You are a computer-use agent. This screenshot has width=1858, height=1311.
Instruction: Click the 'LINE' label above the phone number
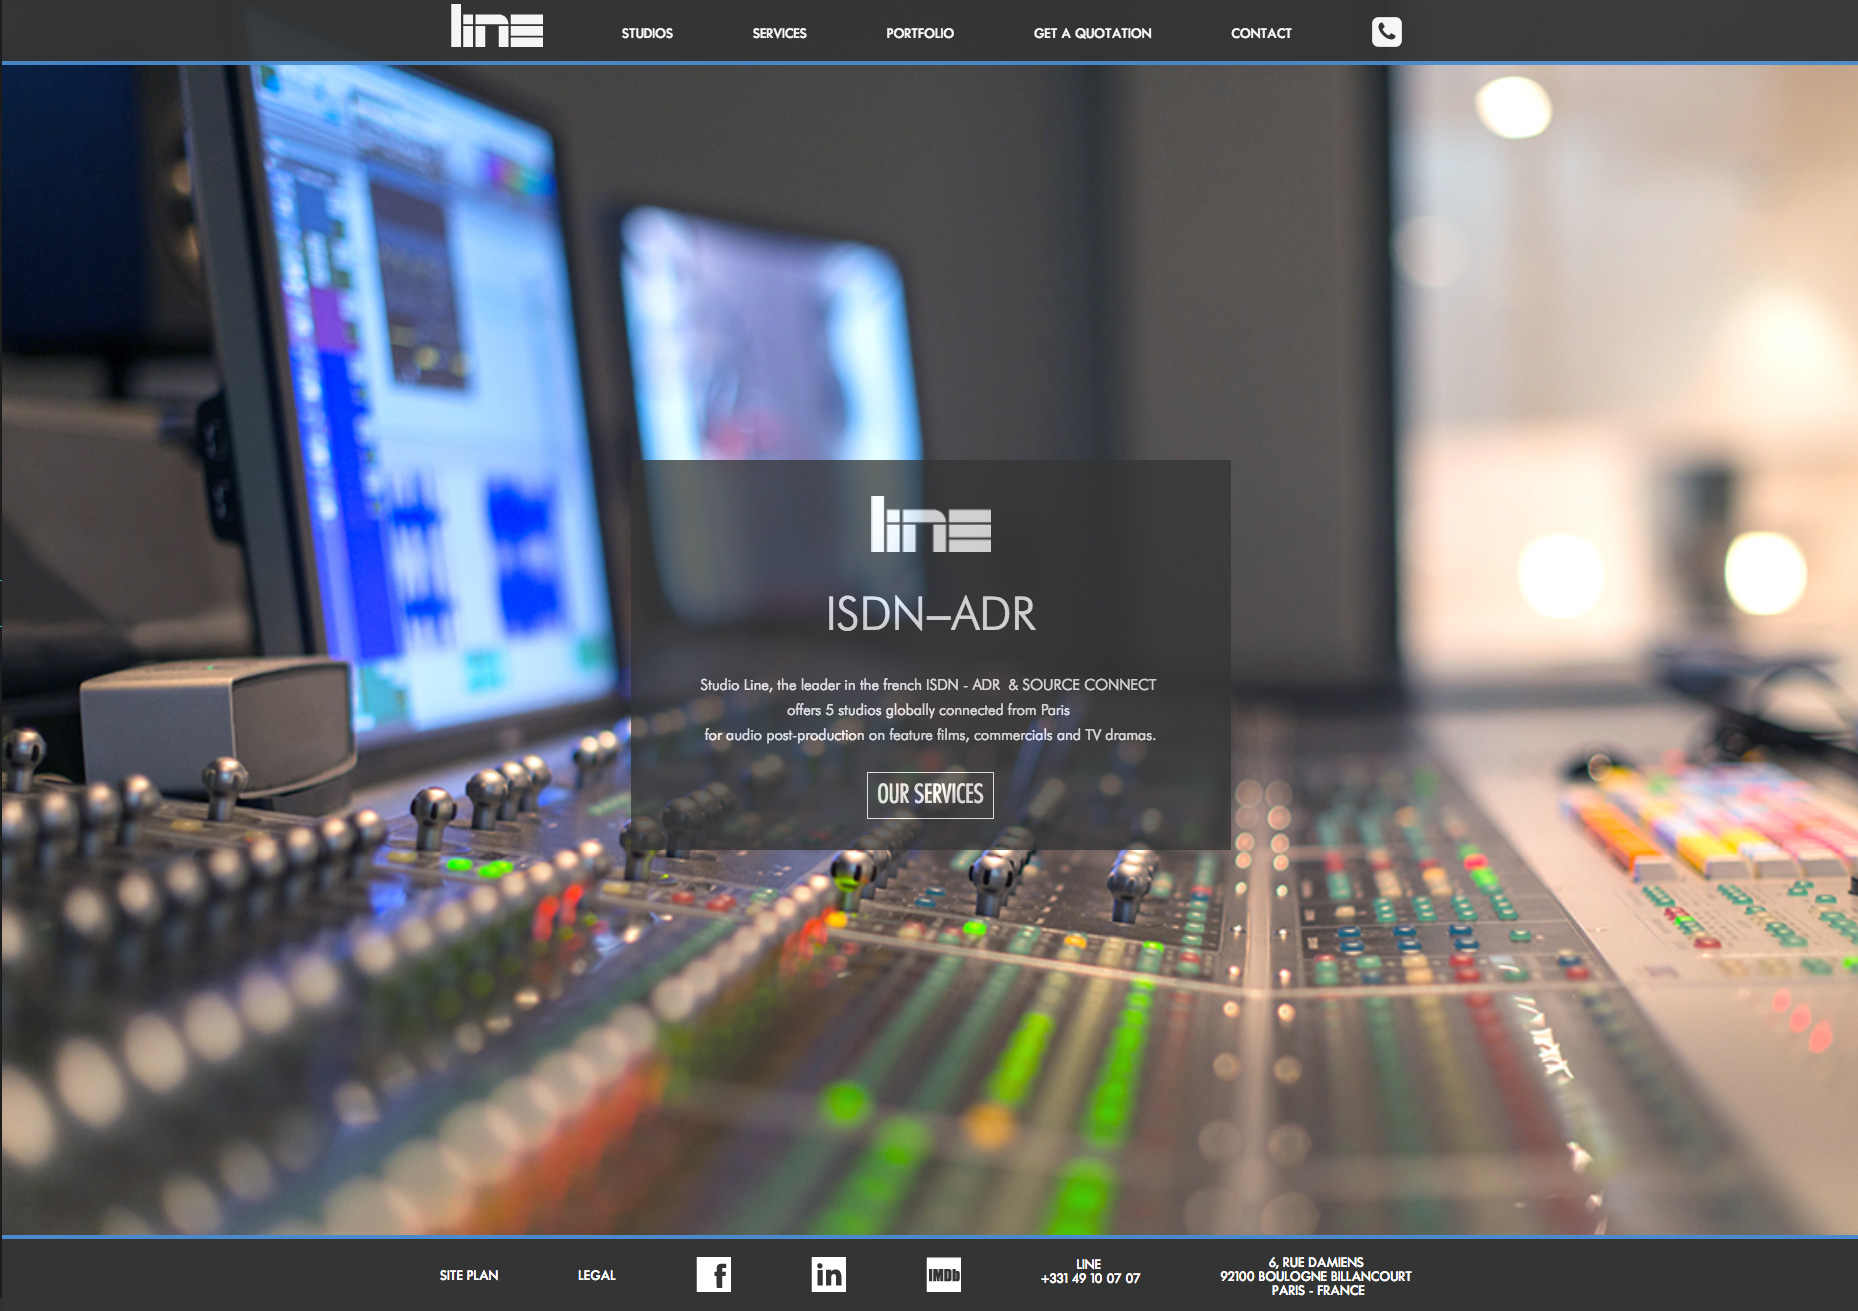click(1088, 1264)
